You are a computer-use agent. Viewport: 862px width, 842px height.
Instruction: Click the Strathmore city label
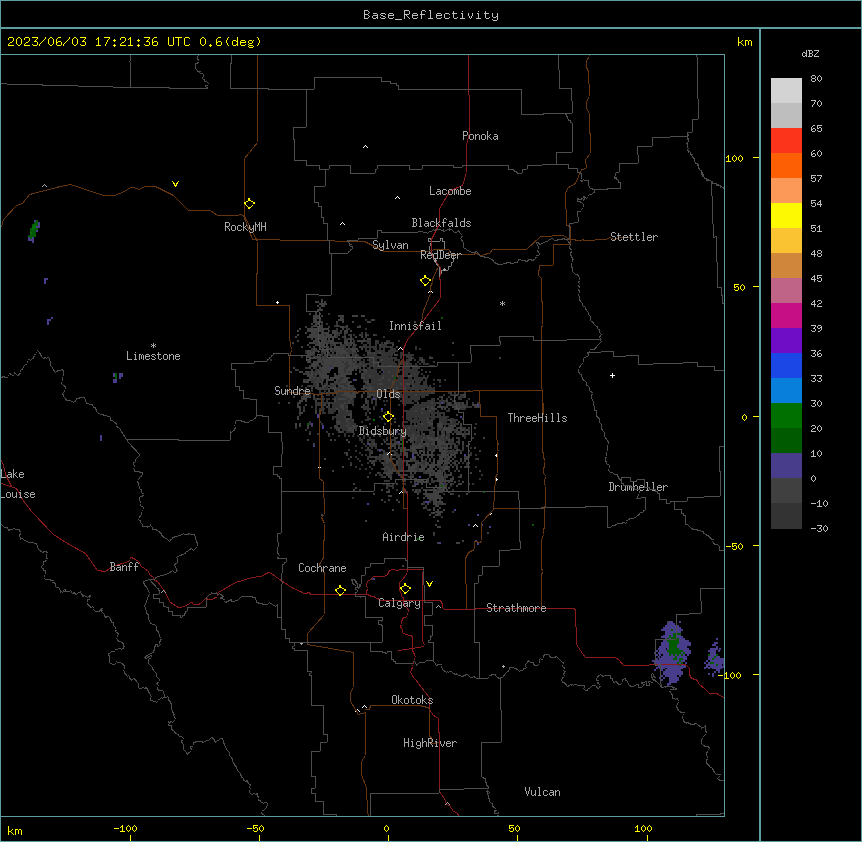point(516,608)
